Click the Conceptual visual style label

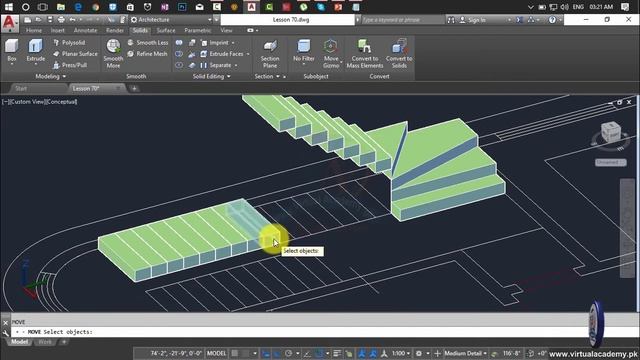coord(61,102)
